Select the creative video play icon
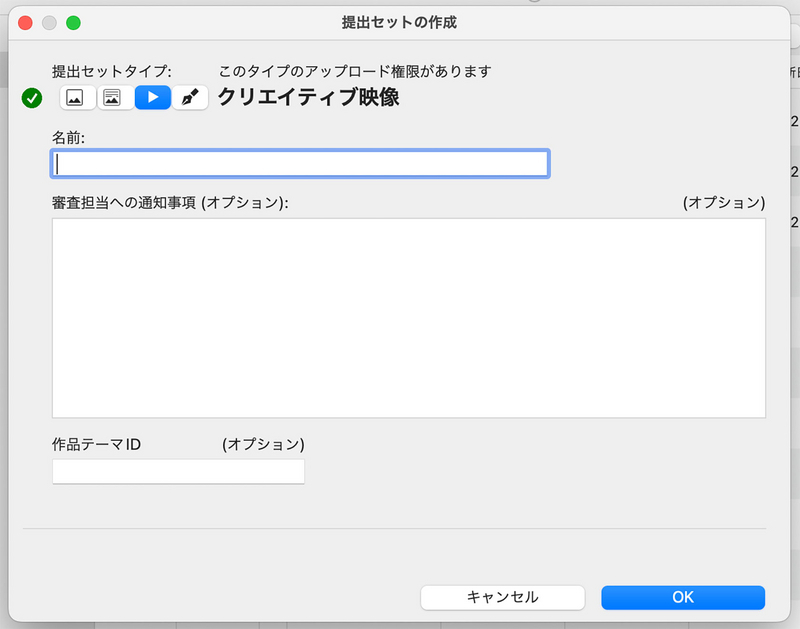800x629 pixels. 153,97
